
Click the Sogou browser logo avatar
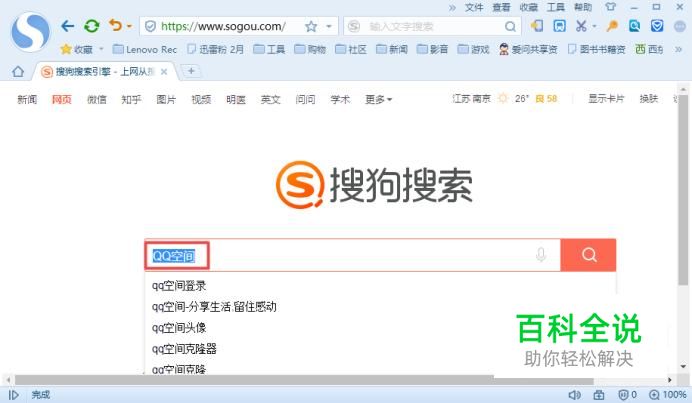coord(30,32)
